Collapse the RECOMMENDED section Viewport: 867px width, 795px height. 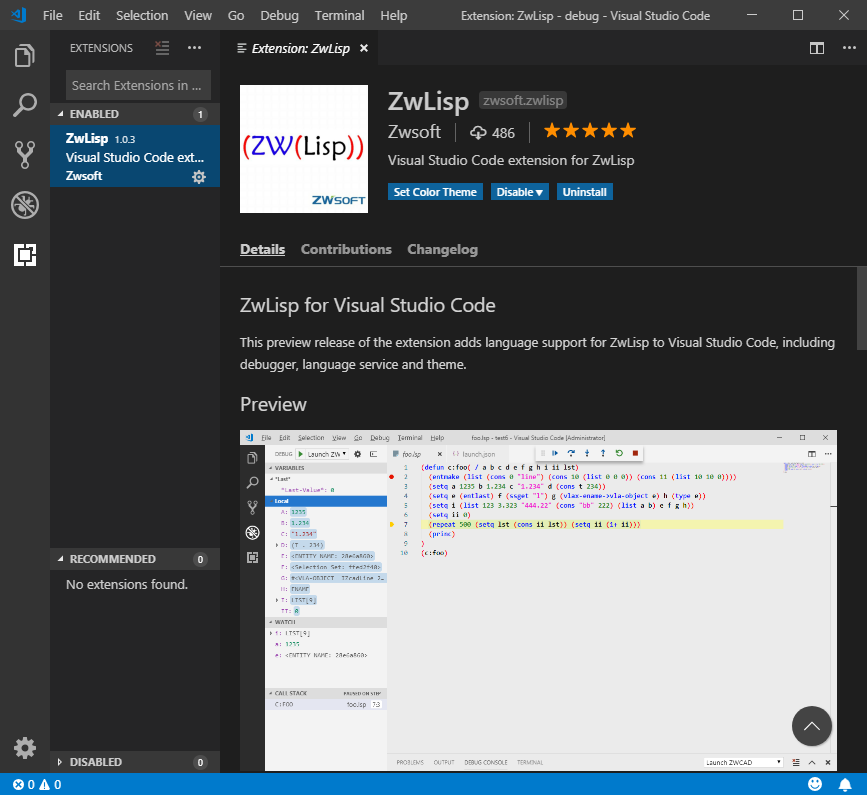tap(134, 559)
